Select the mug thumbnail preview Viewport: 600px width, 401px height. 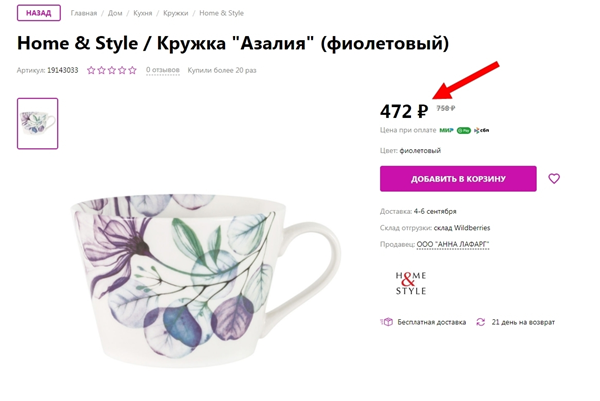tap(38, 124)
